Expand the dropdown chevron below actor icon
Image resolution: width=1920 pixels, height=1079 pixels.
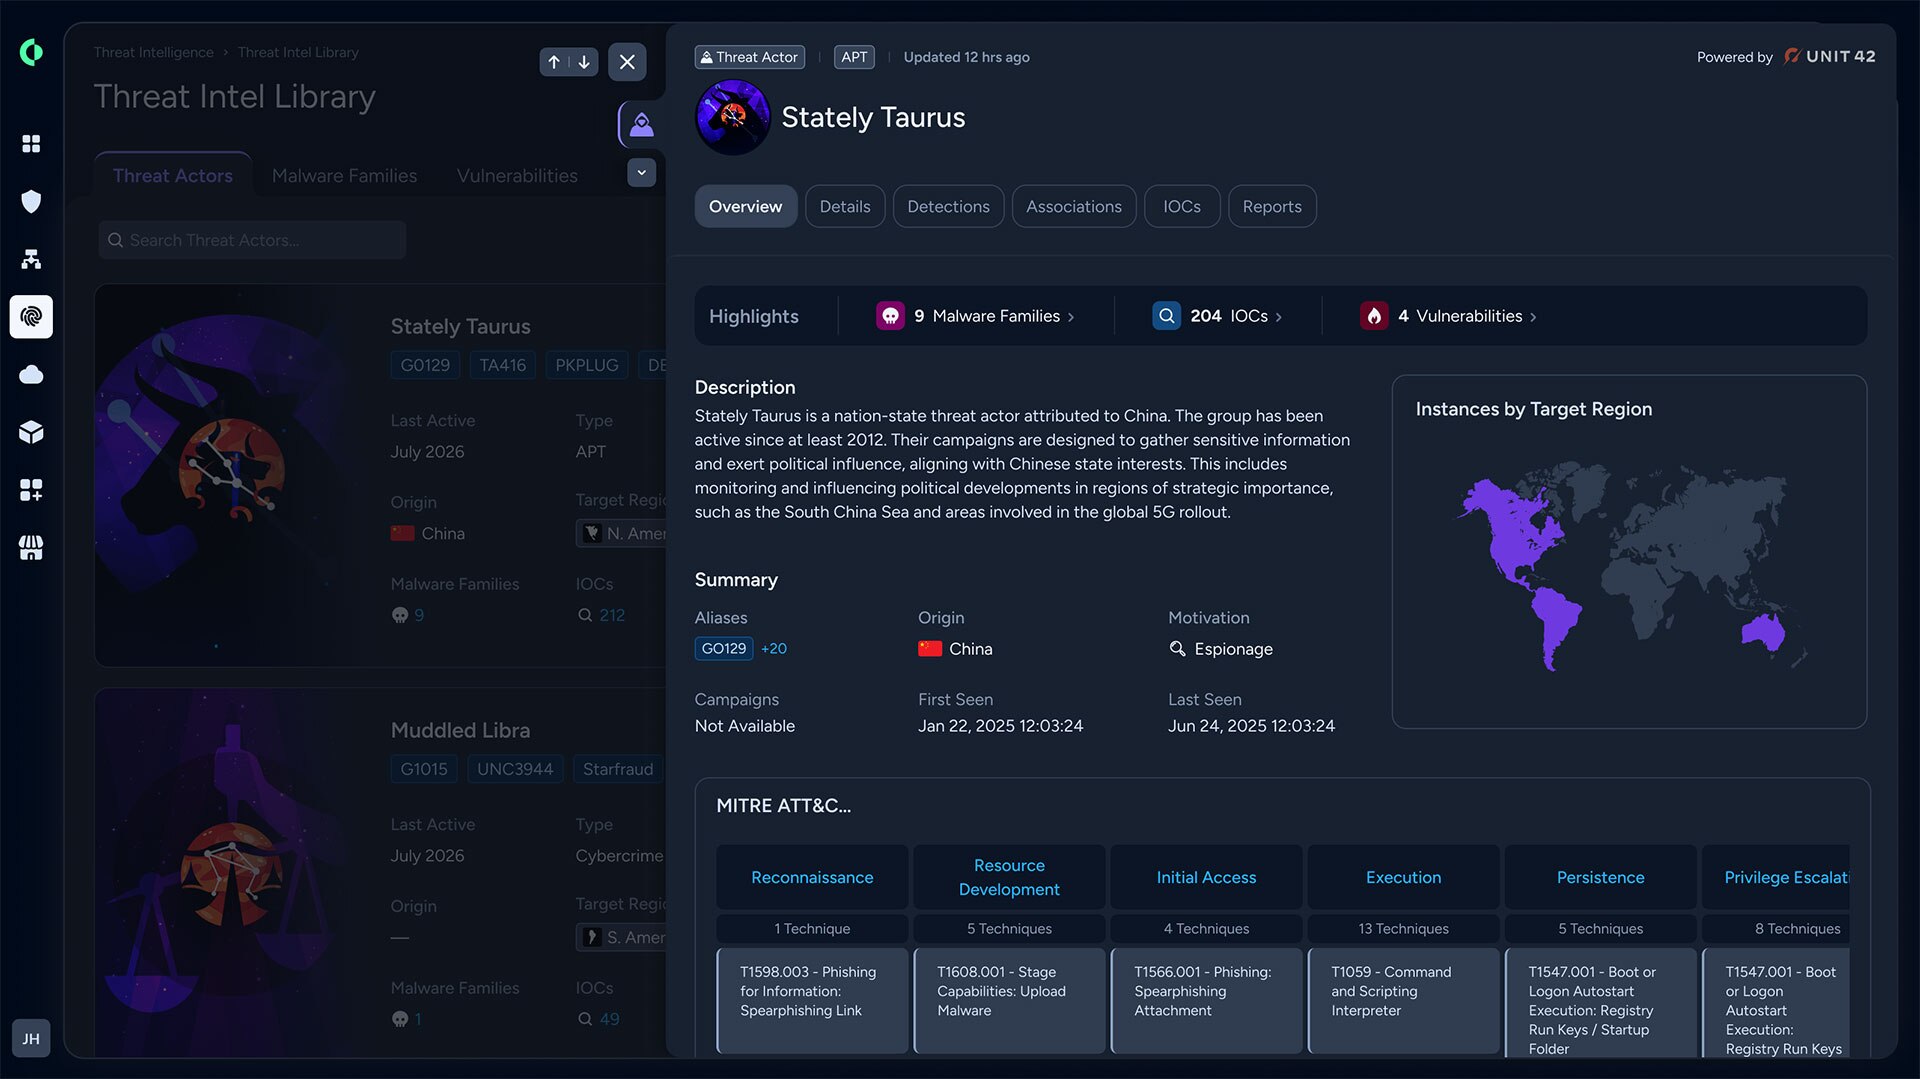coord(642,172)
